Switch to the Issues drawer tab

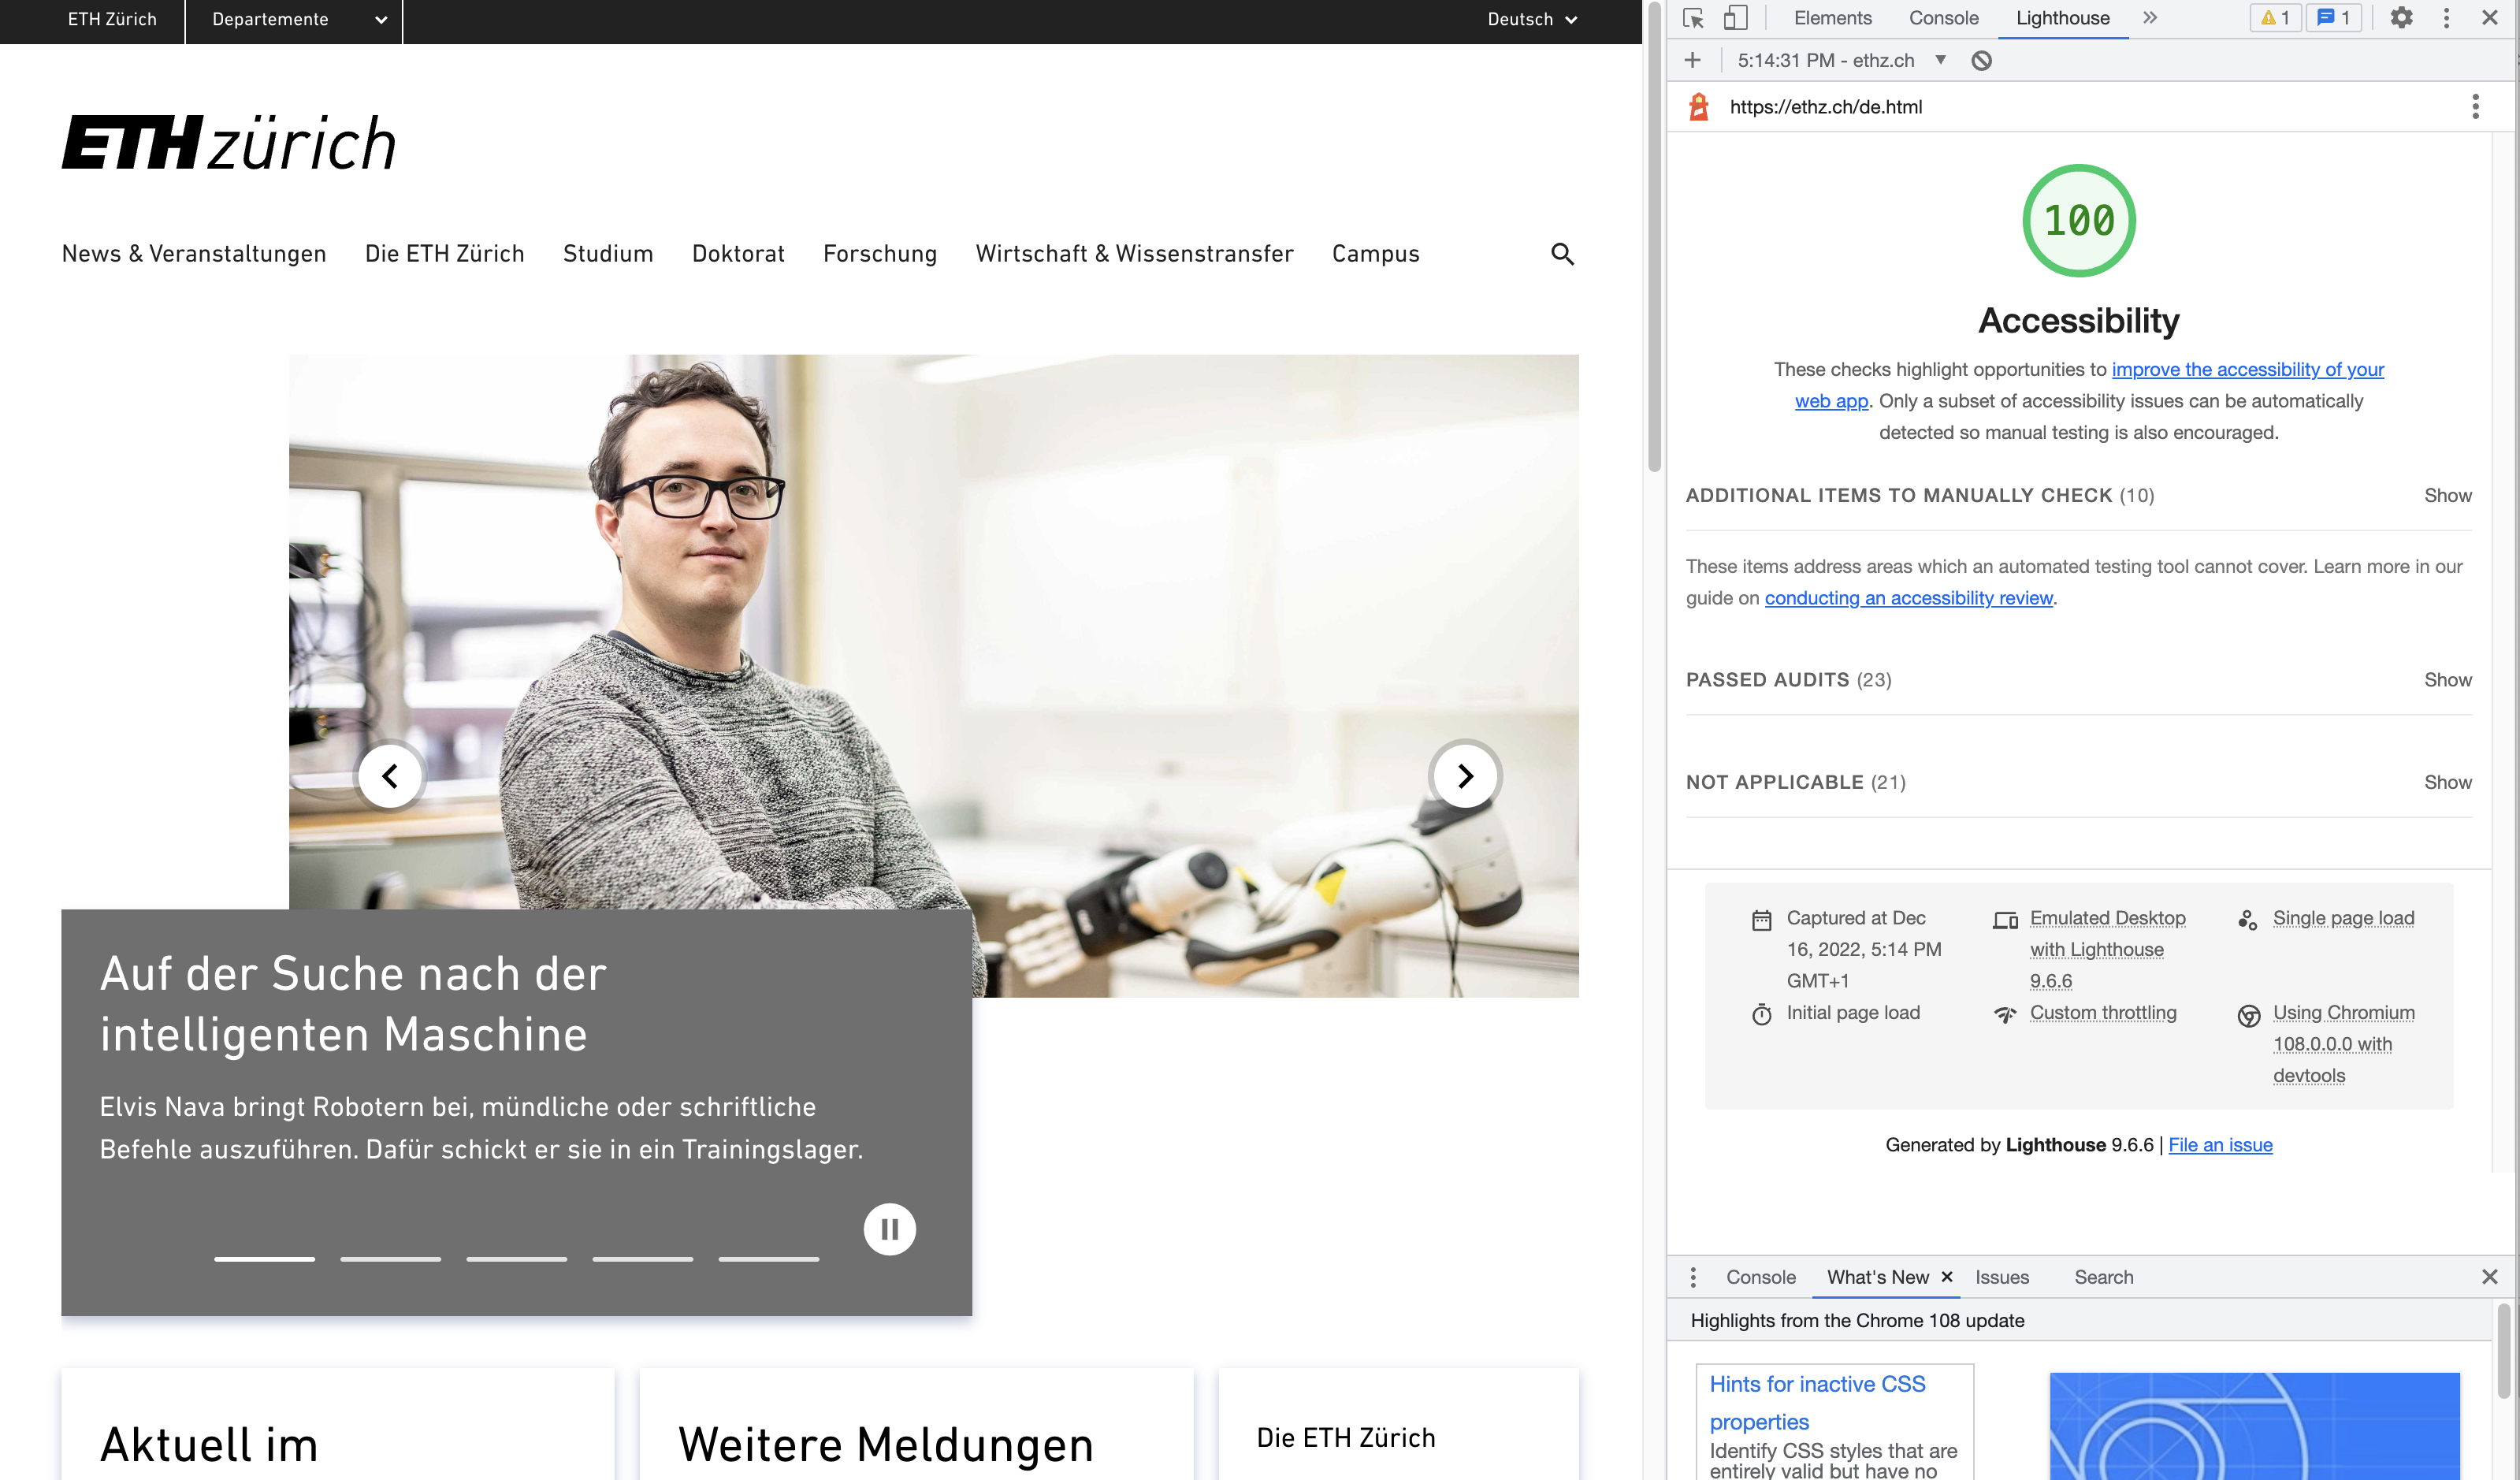coord(2001,1277)
